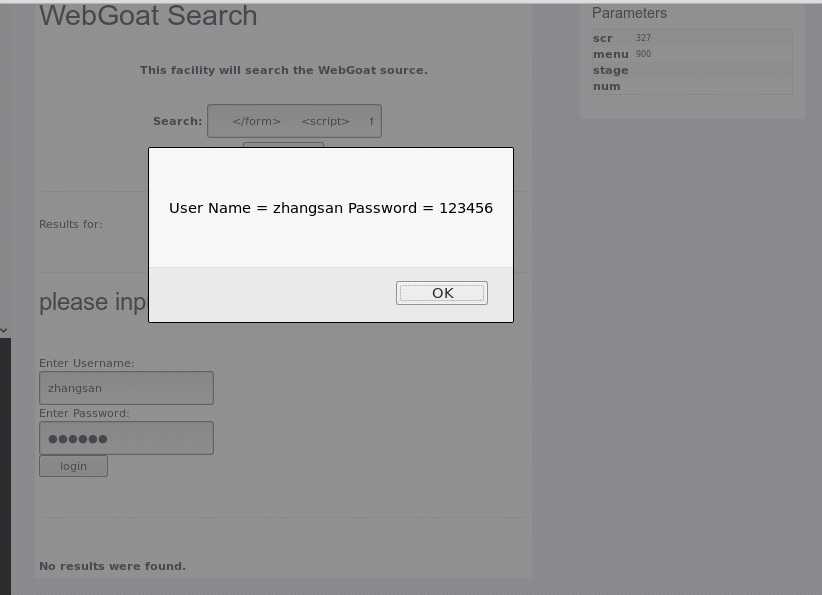Click the alert message showing User Name and Password
The height and width of the screenshot is (595, 822).
pos(331,208)
